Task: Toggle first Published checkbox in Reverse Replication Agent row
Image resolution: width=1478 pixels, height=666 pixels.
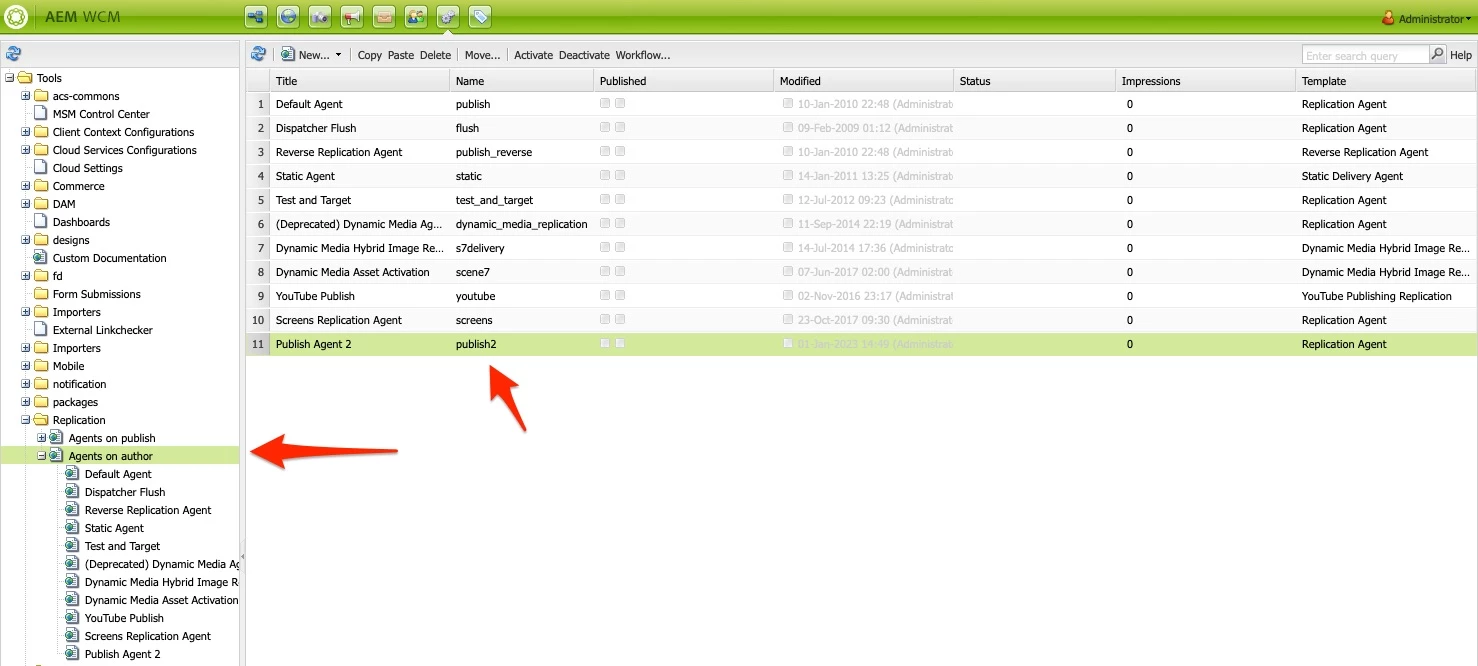Action: click(x=605, y=151)
